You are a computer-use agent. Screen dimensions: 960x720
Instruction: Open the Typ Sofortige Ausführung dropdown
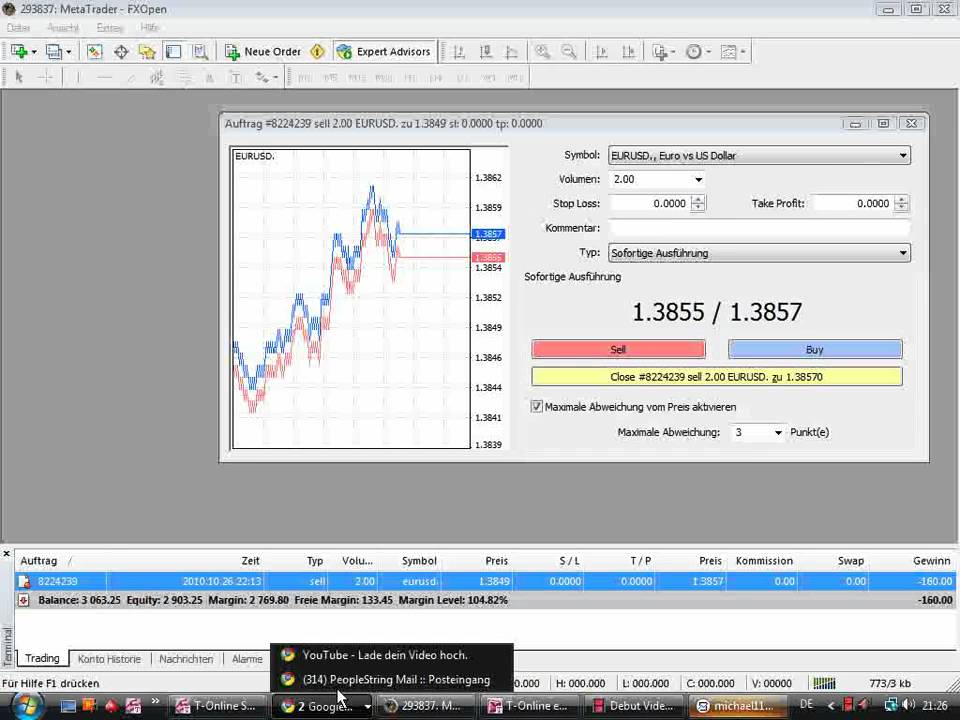759,253
